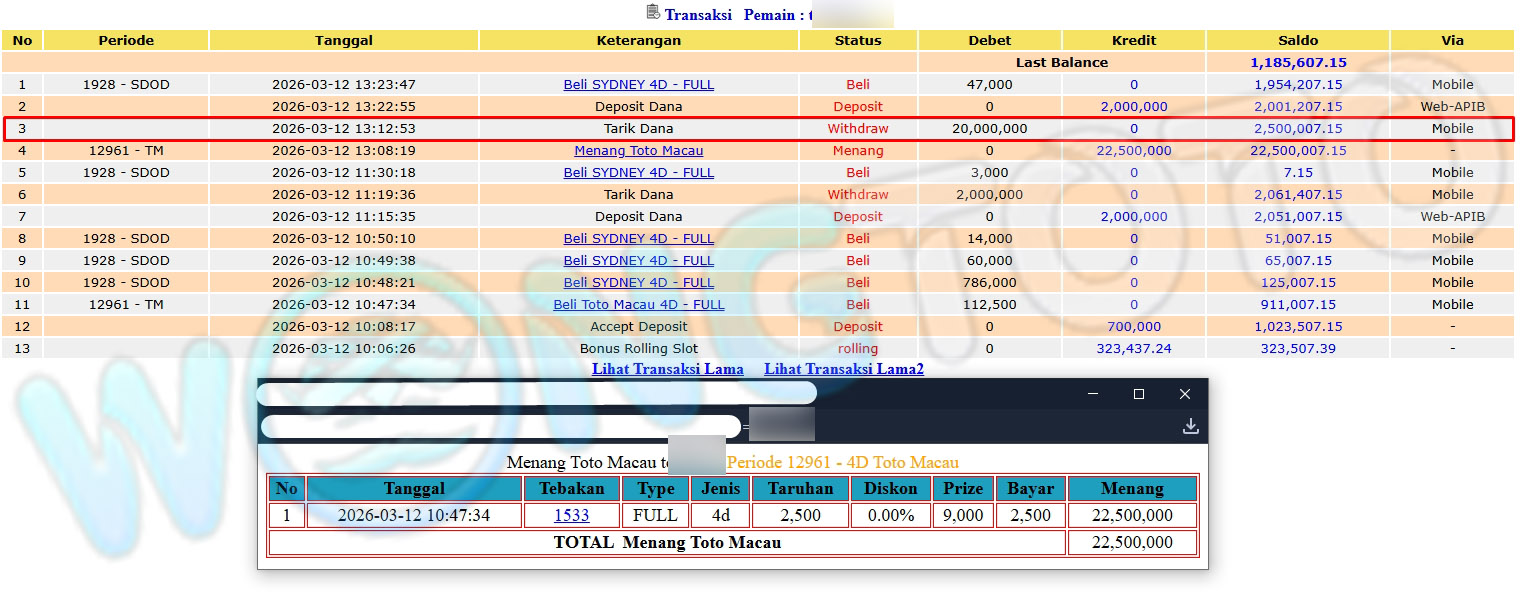Open Beli SYDNEY 4D link dated 10:50:10
Image resolution: width=1521 pixels, height=611 pixels.
point(638,239)
